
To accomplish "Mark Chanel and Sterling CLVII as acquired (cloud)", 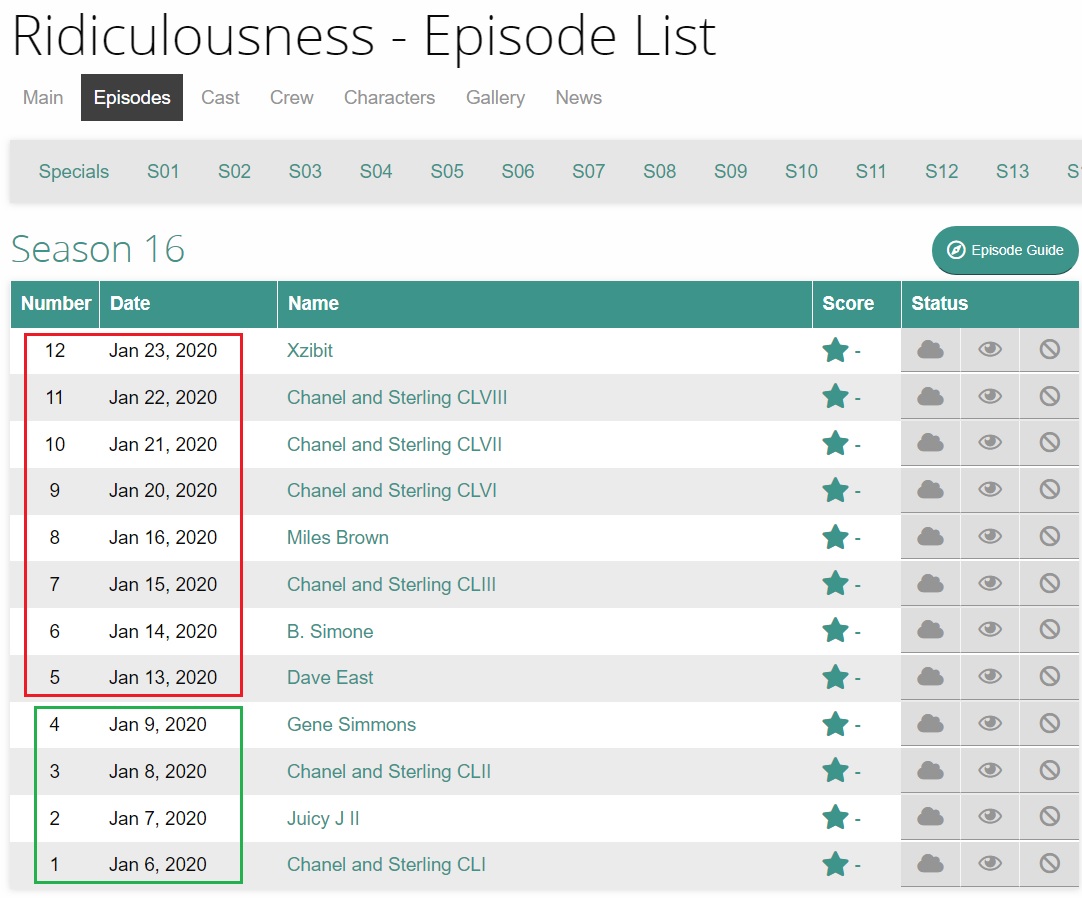I will [929, 443].
